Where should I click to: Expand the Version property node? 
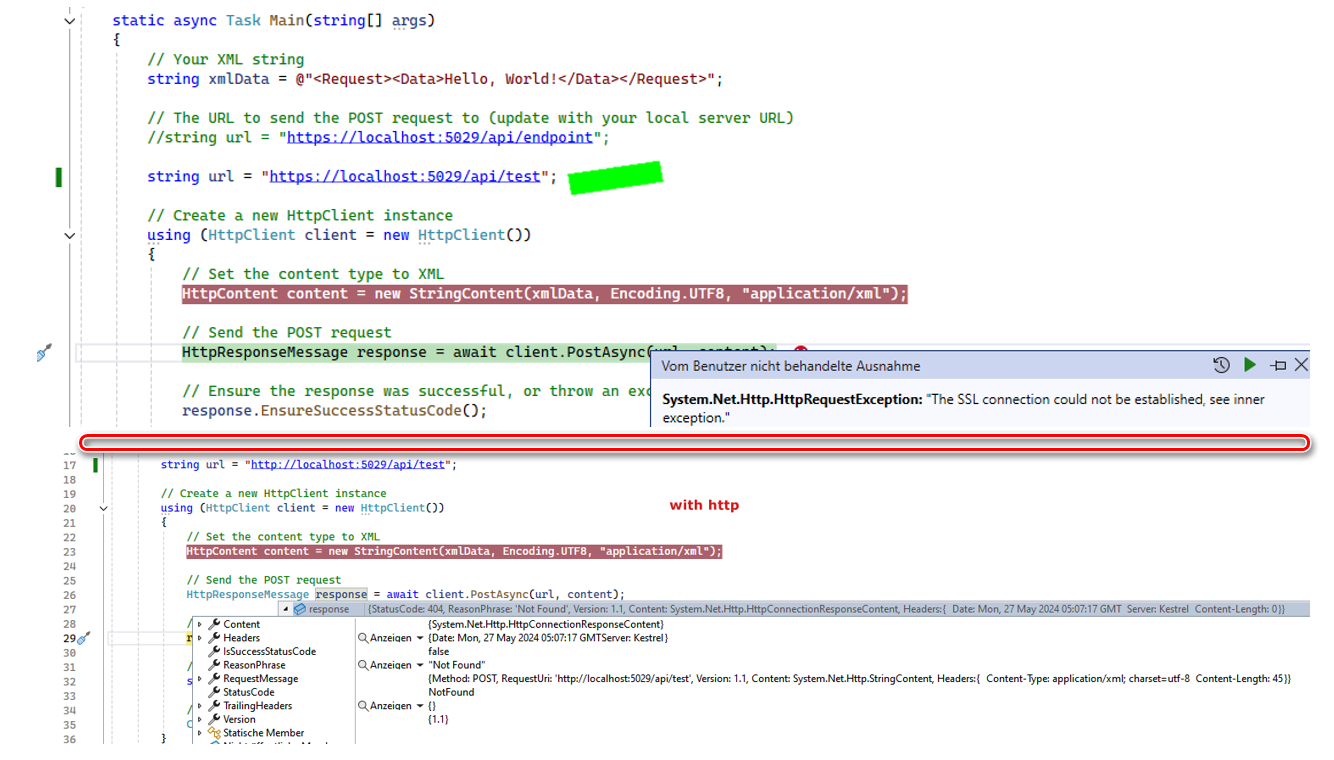coord(200,719)
